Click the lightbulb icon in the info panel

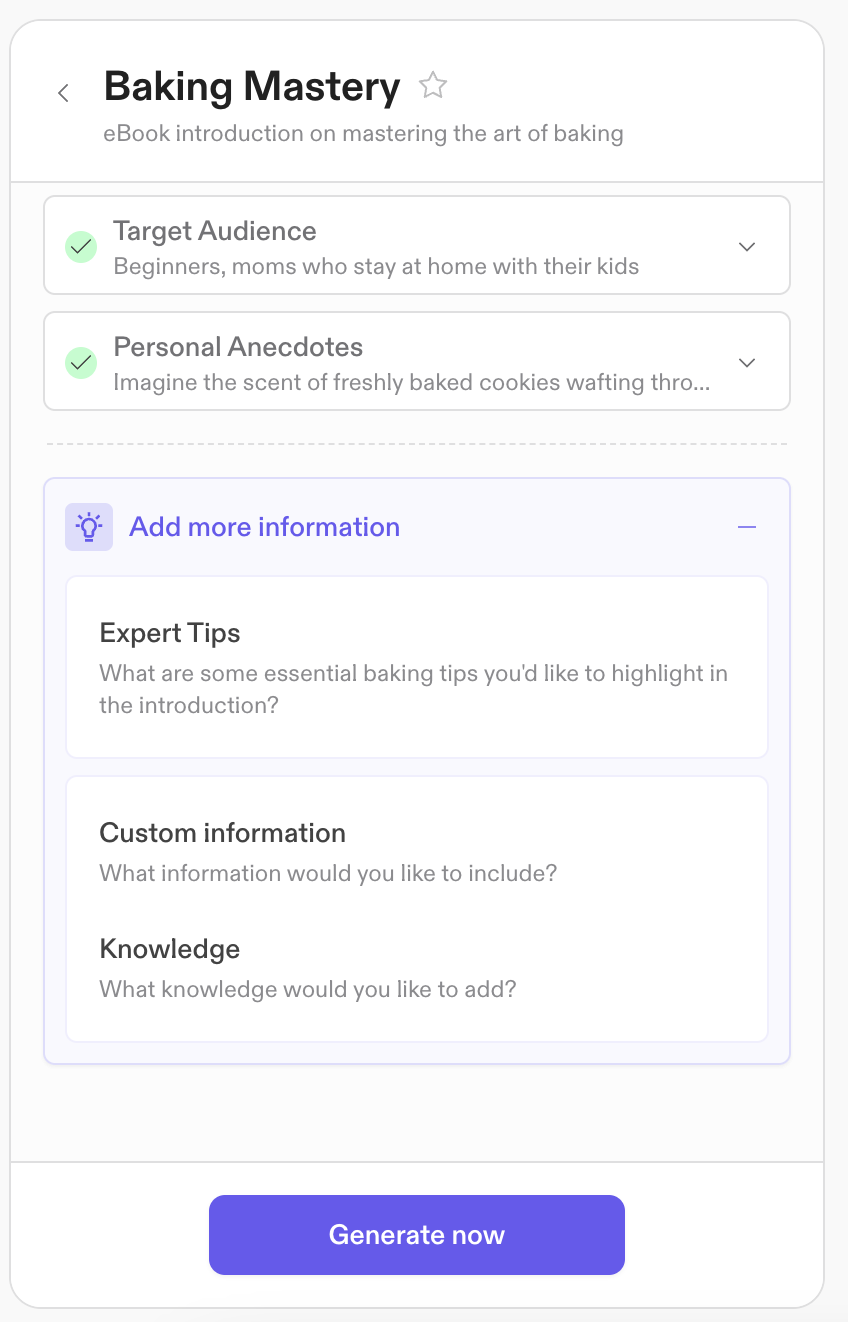[89, 527]
